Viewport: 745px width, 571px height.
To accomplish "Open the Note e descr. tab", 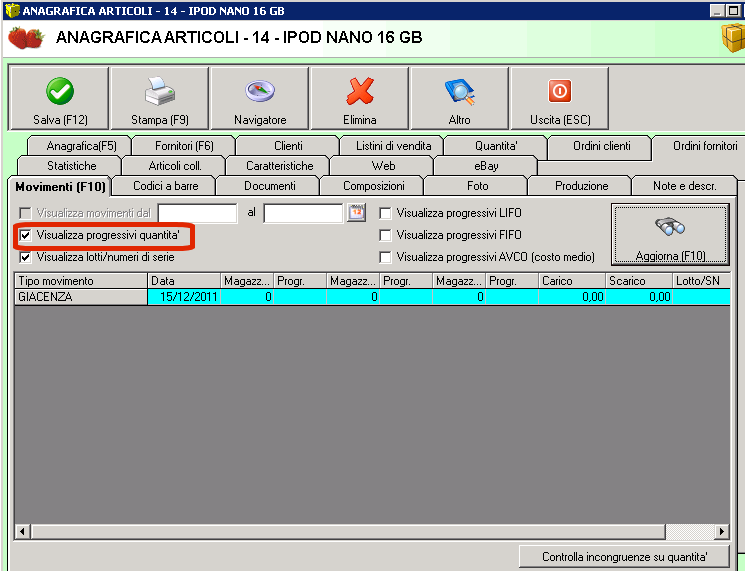I will [x=684, y=186].
